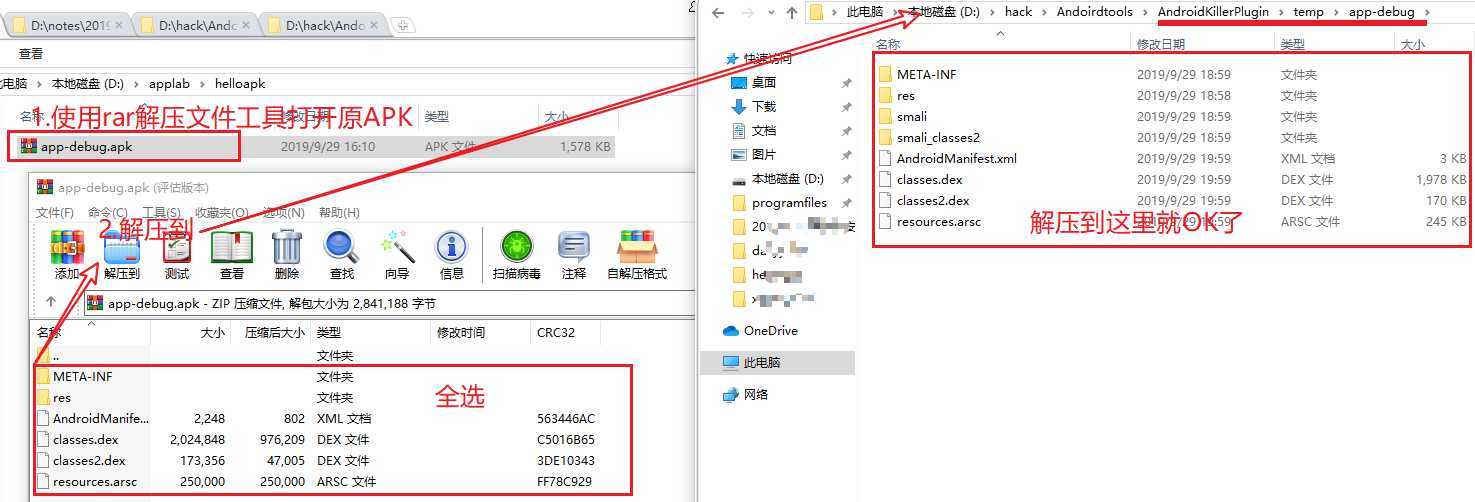Go up one level in WinRAR address bar
Image resolution: width=1475 pixels, height=502 pixels.
51,301
